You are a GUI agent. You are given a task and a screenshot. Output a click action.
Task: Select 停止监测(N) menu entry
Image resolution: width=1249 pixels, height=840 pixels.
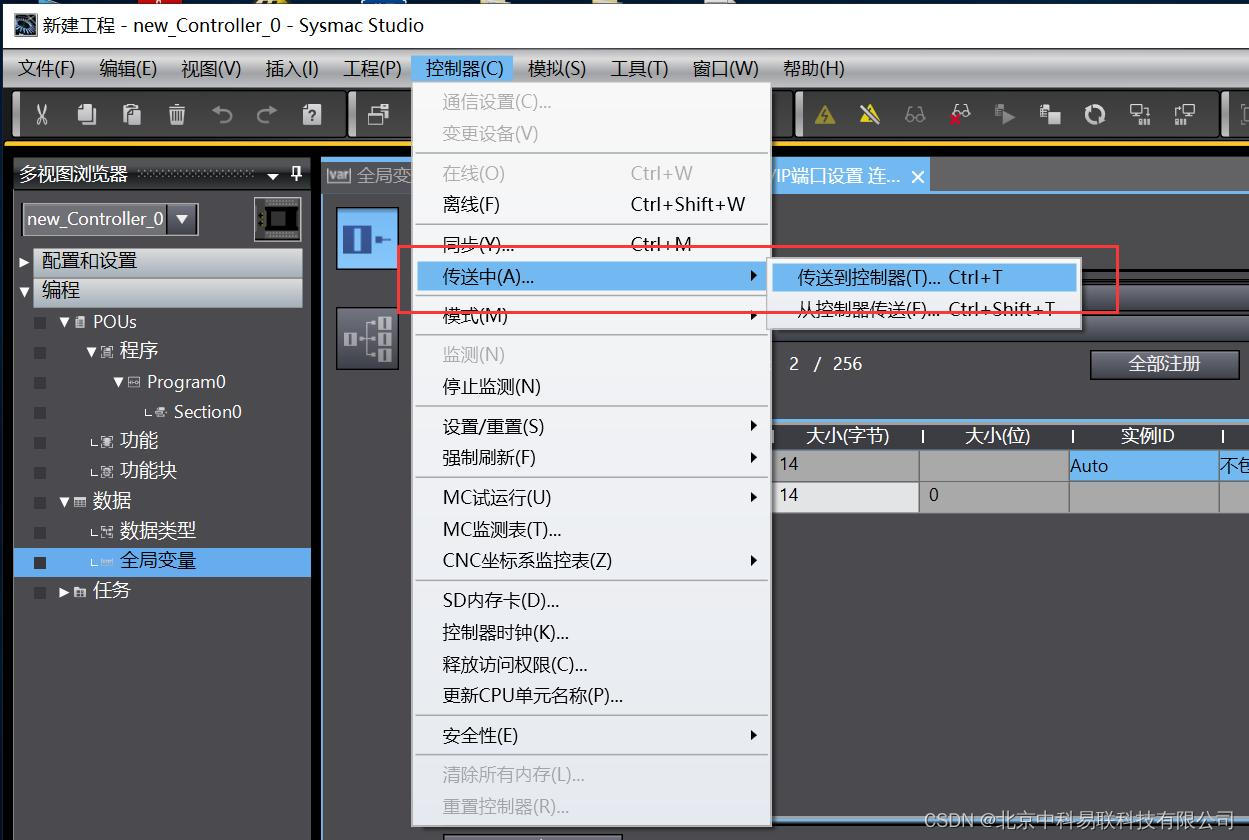click(592, 386)
